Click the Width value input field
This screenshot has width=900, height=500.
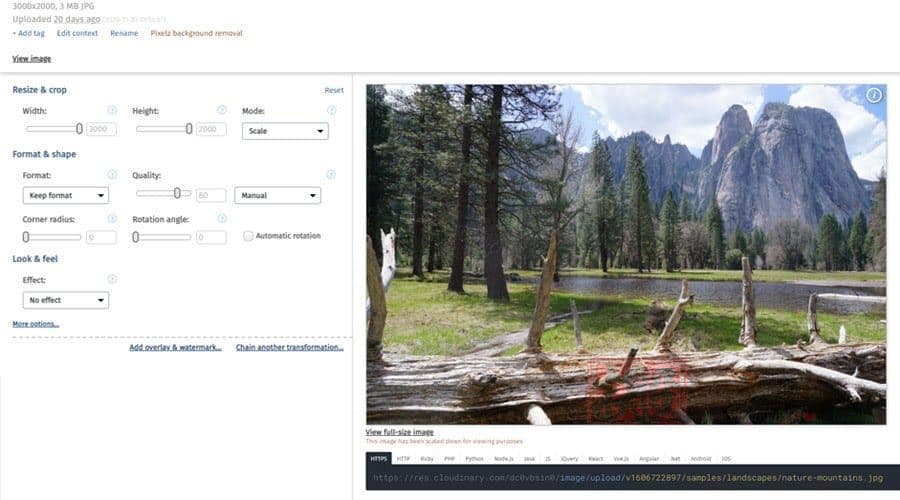coord(101,129)
